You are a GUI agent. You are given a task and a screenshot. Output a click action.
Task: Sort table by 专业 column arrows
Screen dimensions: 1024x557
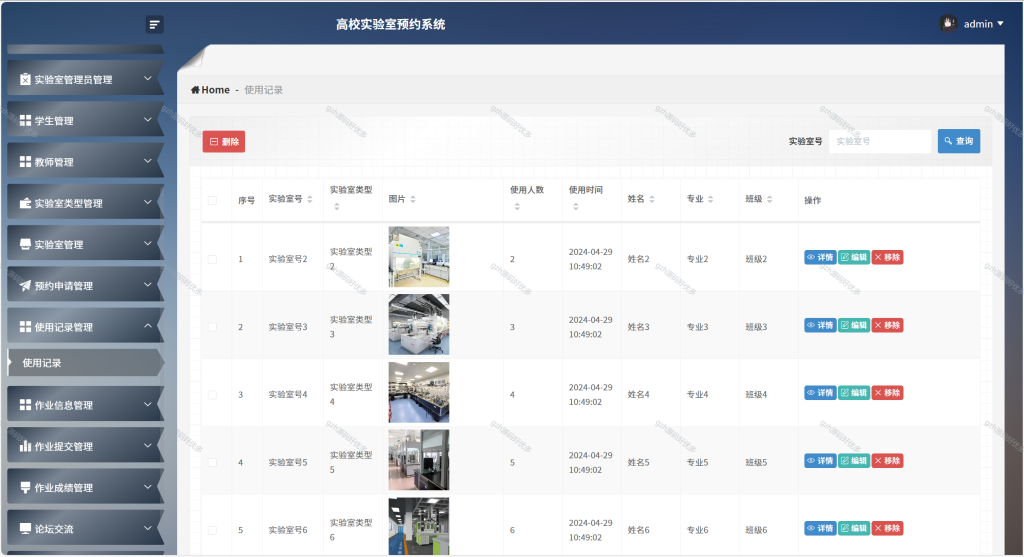[711, 199]
